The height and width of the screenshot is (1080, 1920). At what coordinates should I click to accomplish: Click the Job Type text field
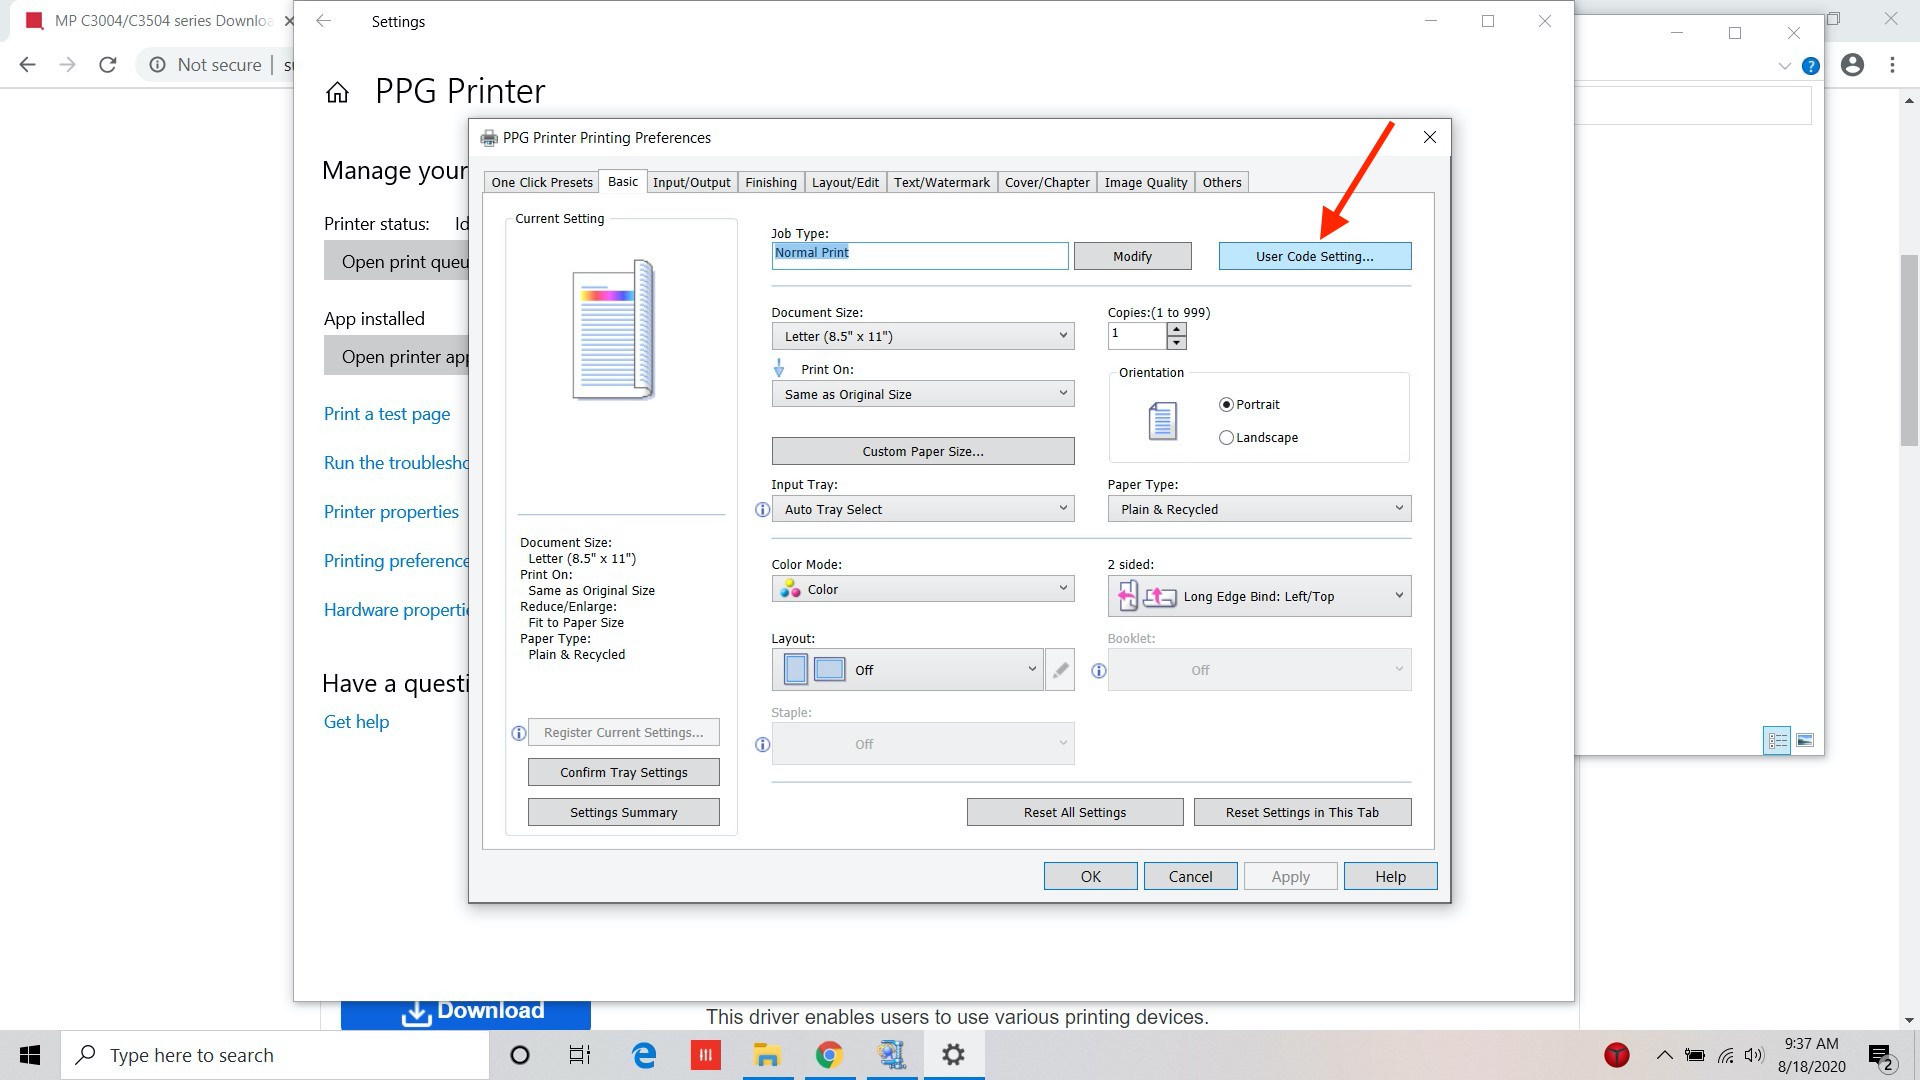(920, 256)
